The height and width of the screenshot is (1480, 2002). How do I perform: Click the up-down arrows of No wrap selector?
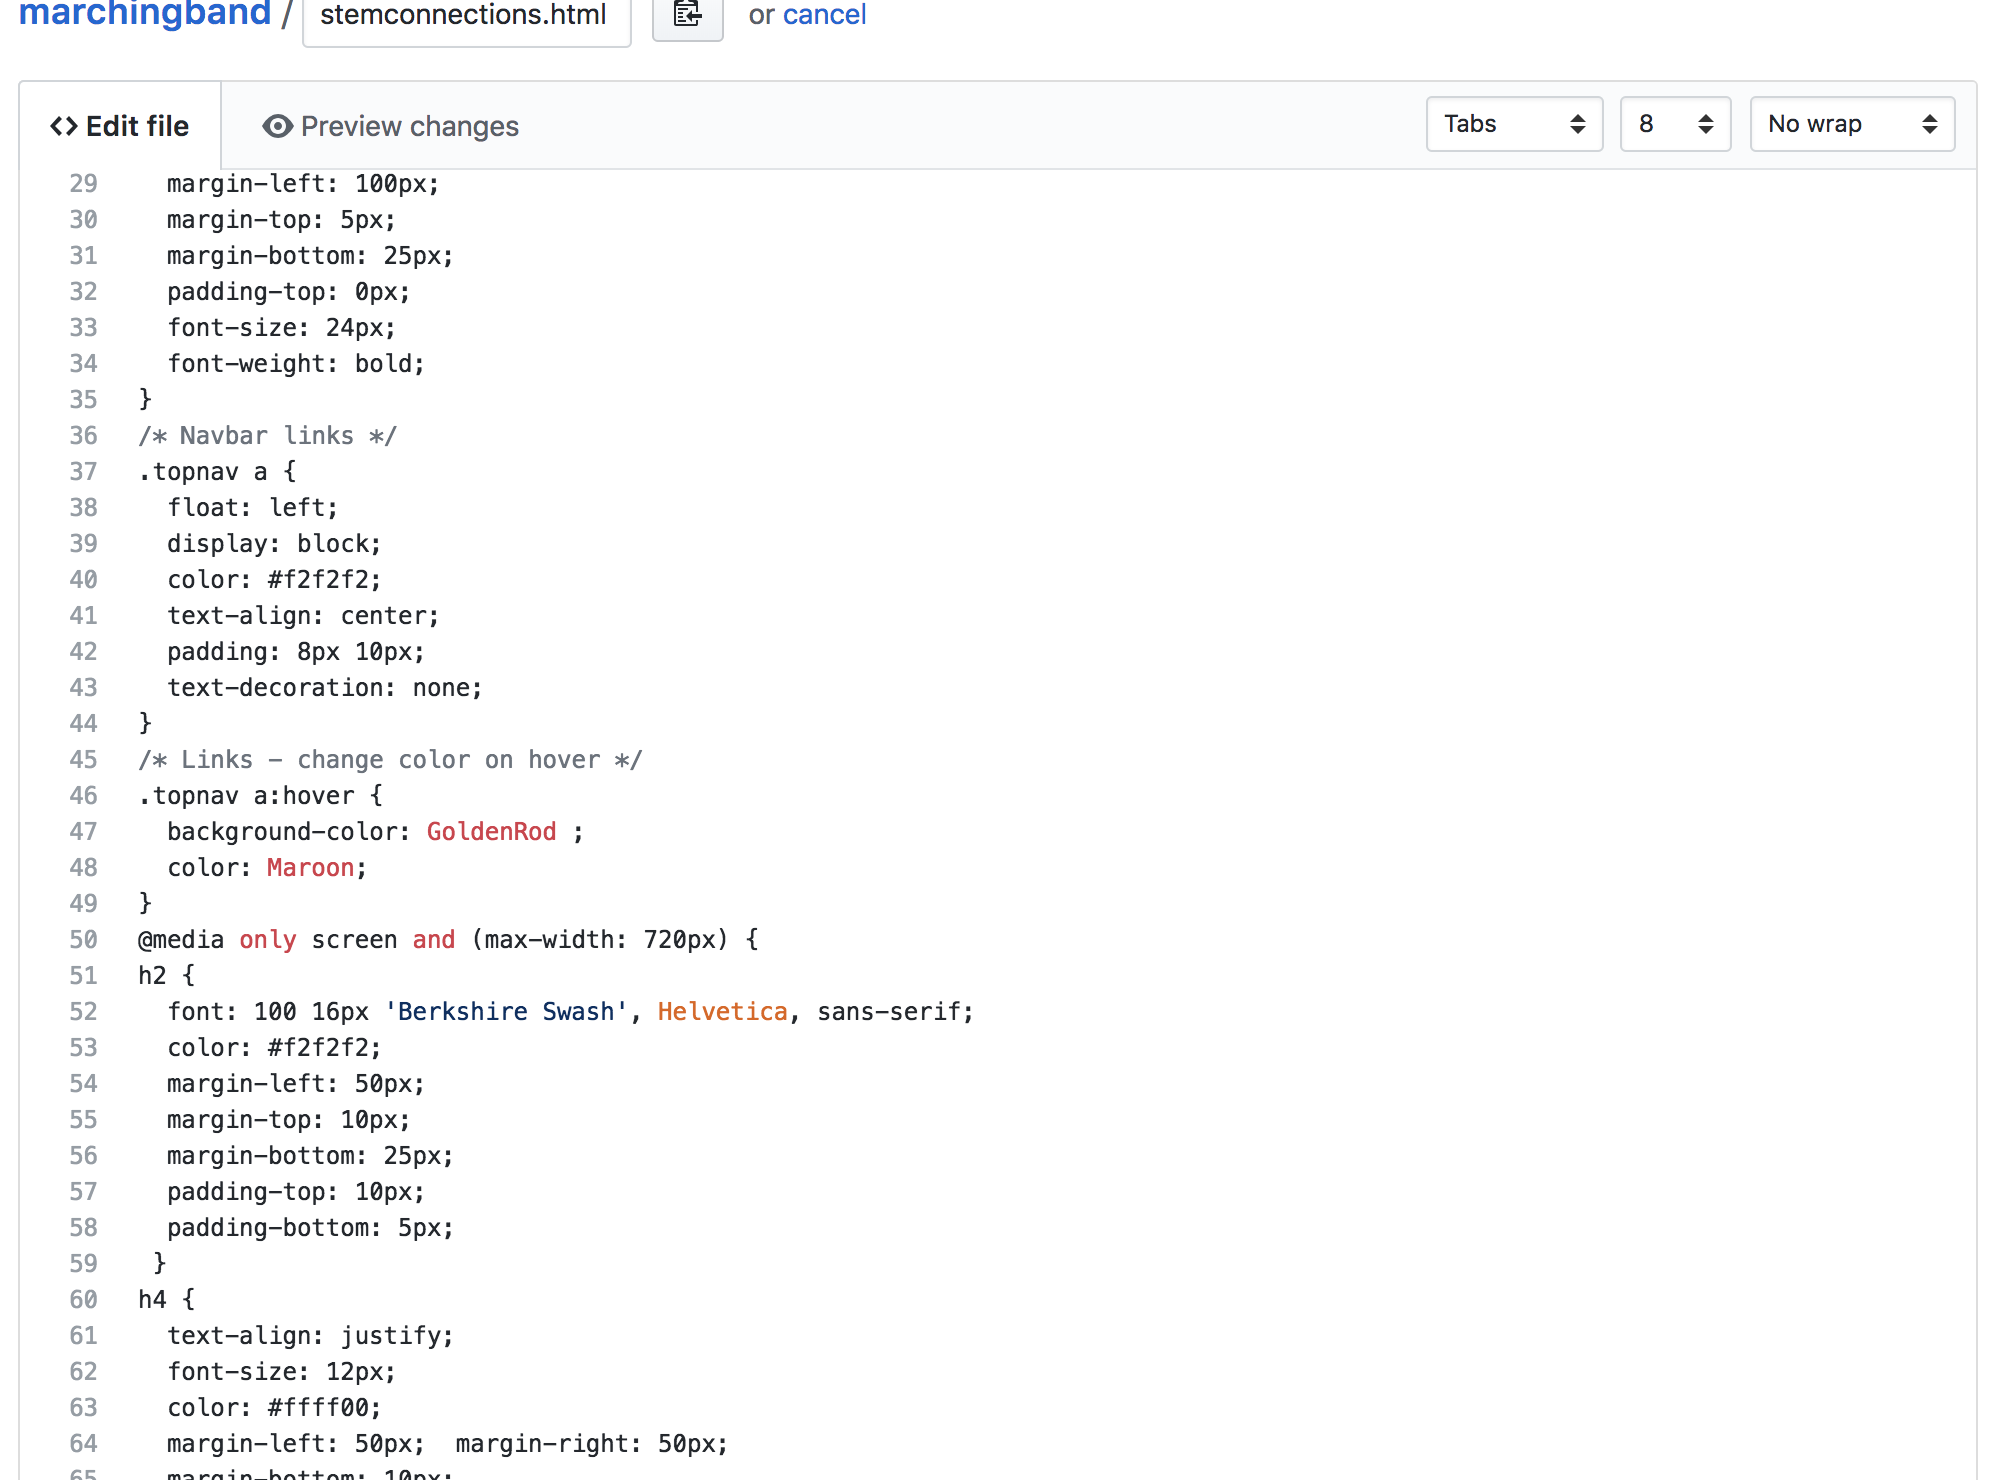[x=1929, y=124]
